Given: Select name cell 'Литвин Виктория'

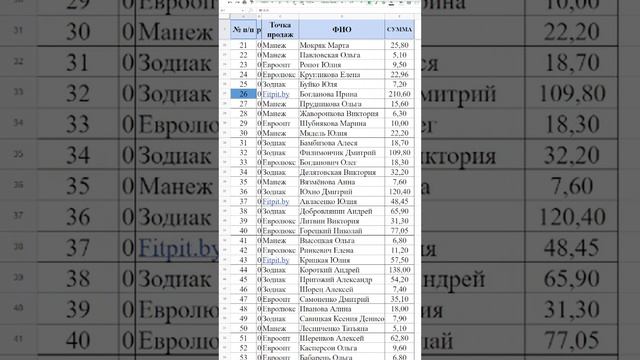Looking at the screenshot, I should click(342, 221).
